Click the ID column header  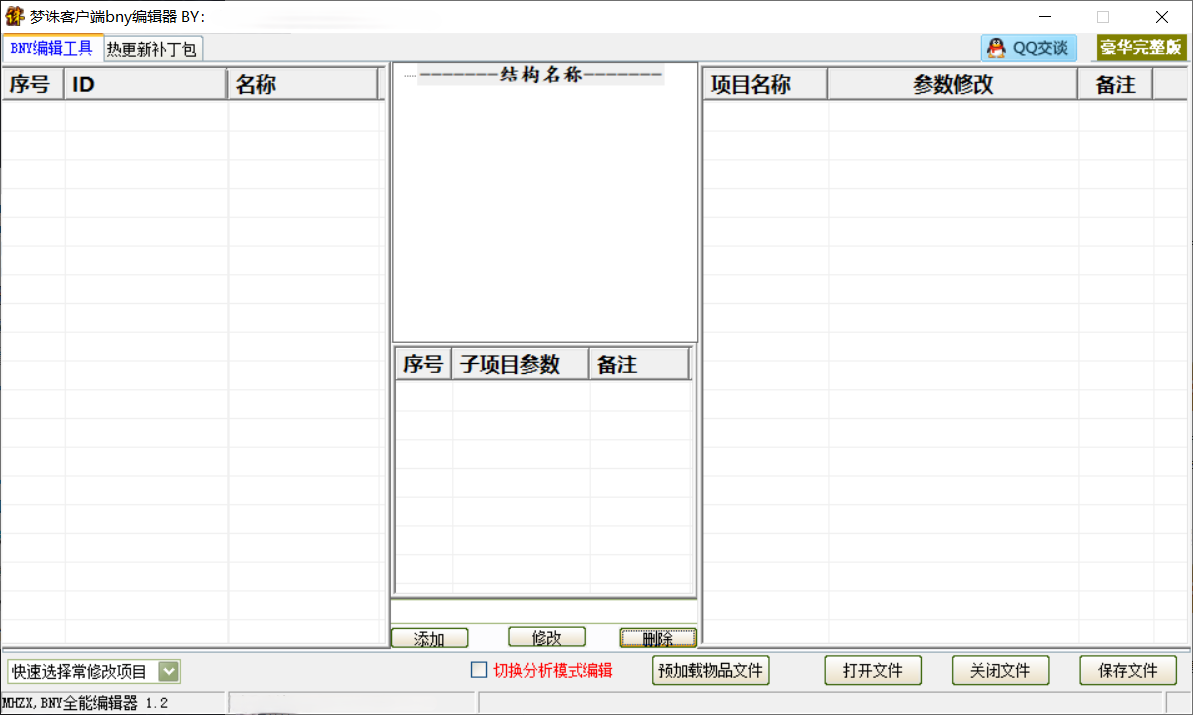point(146,85)
